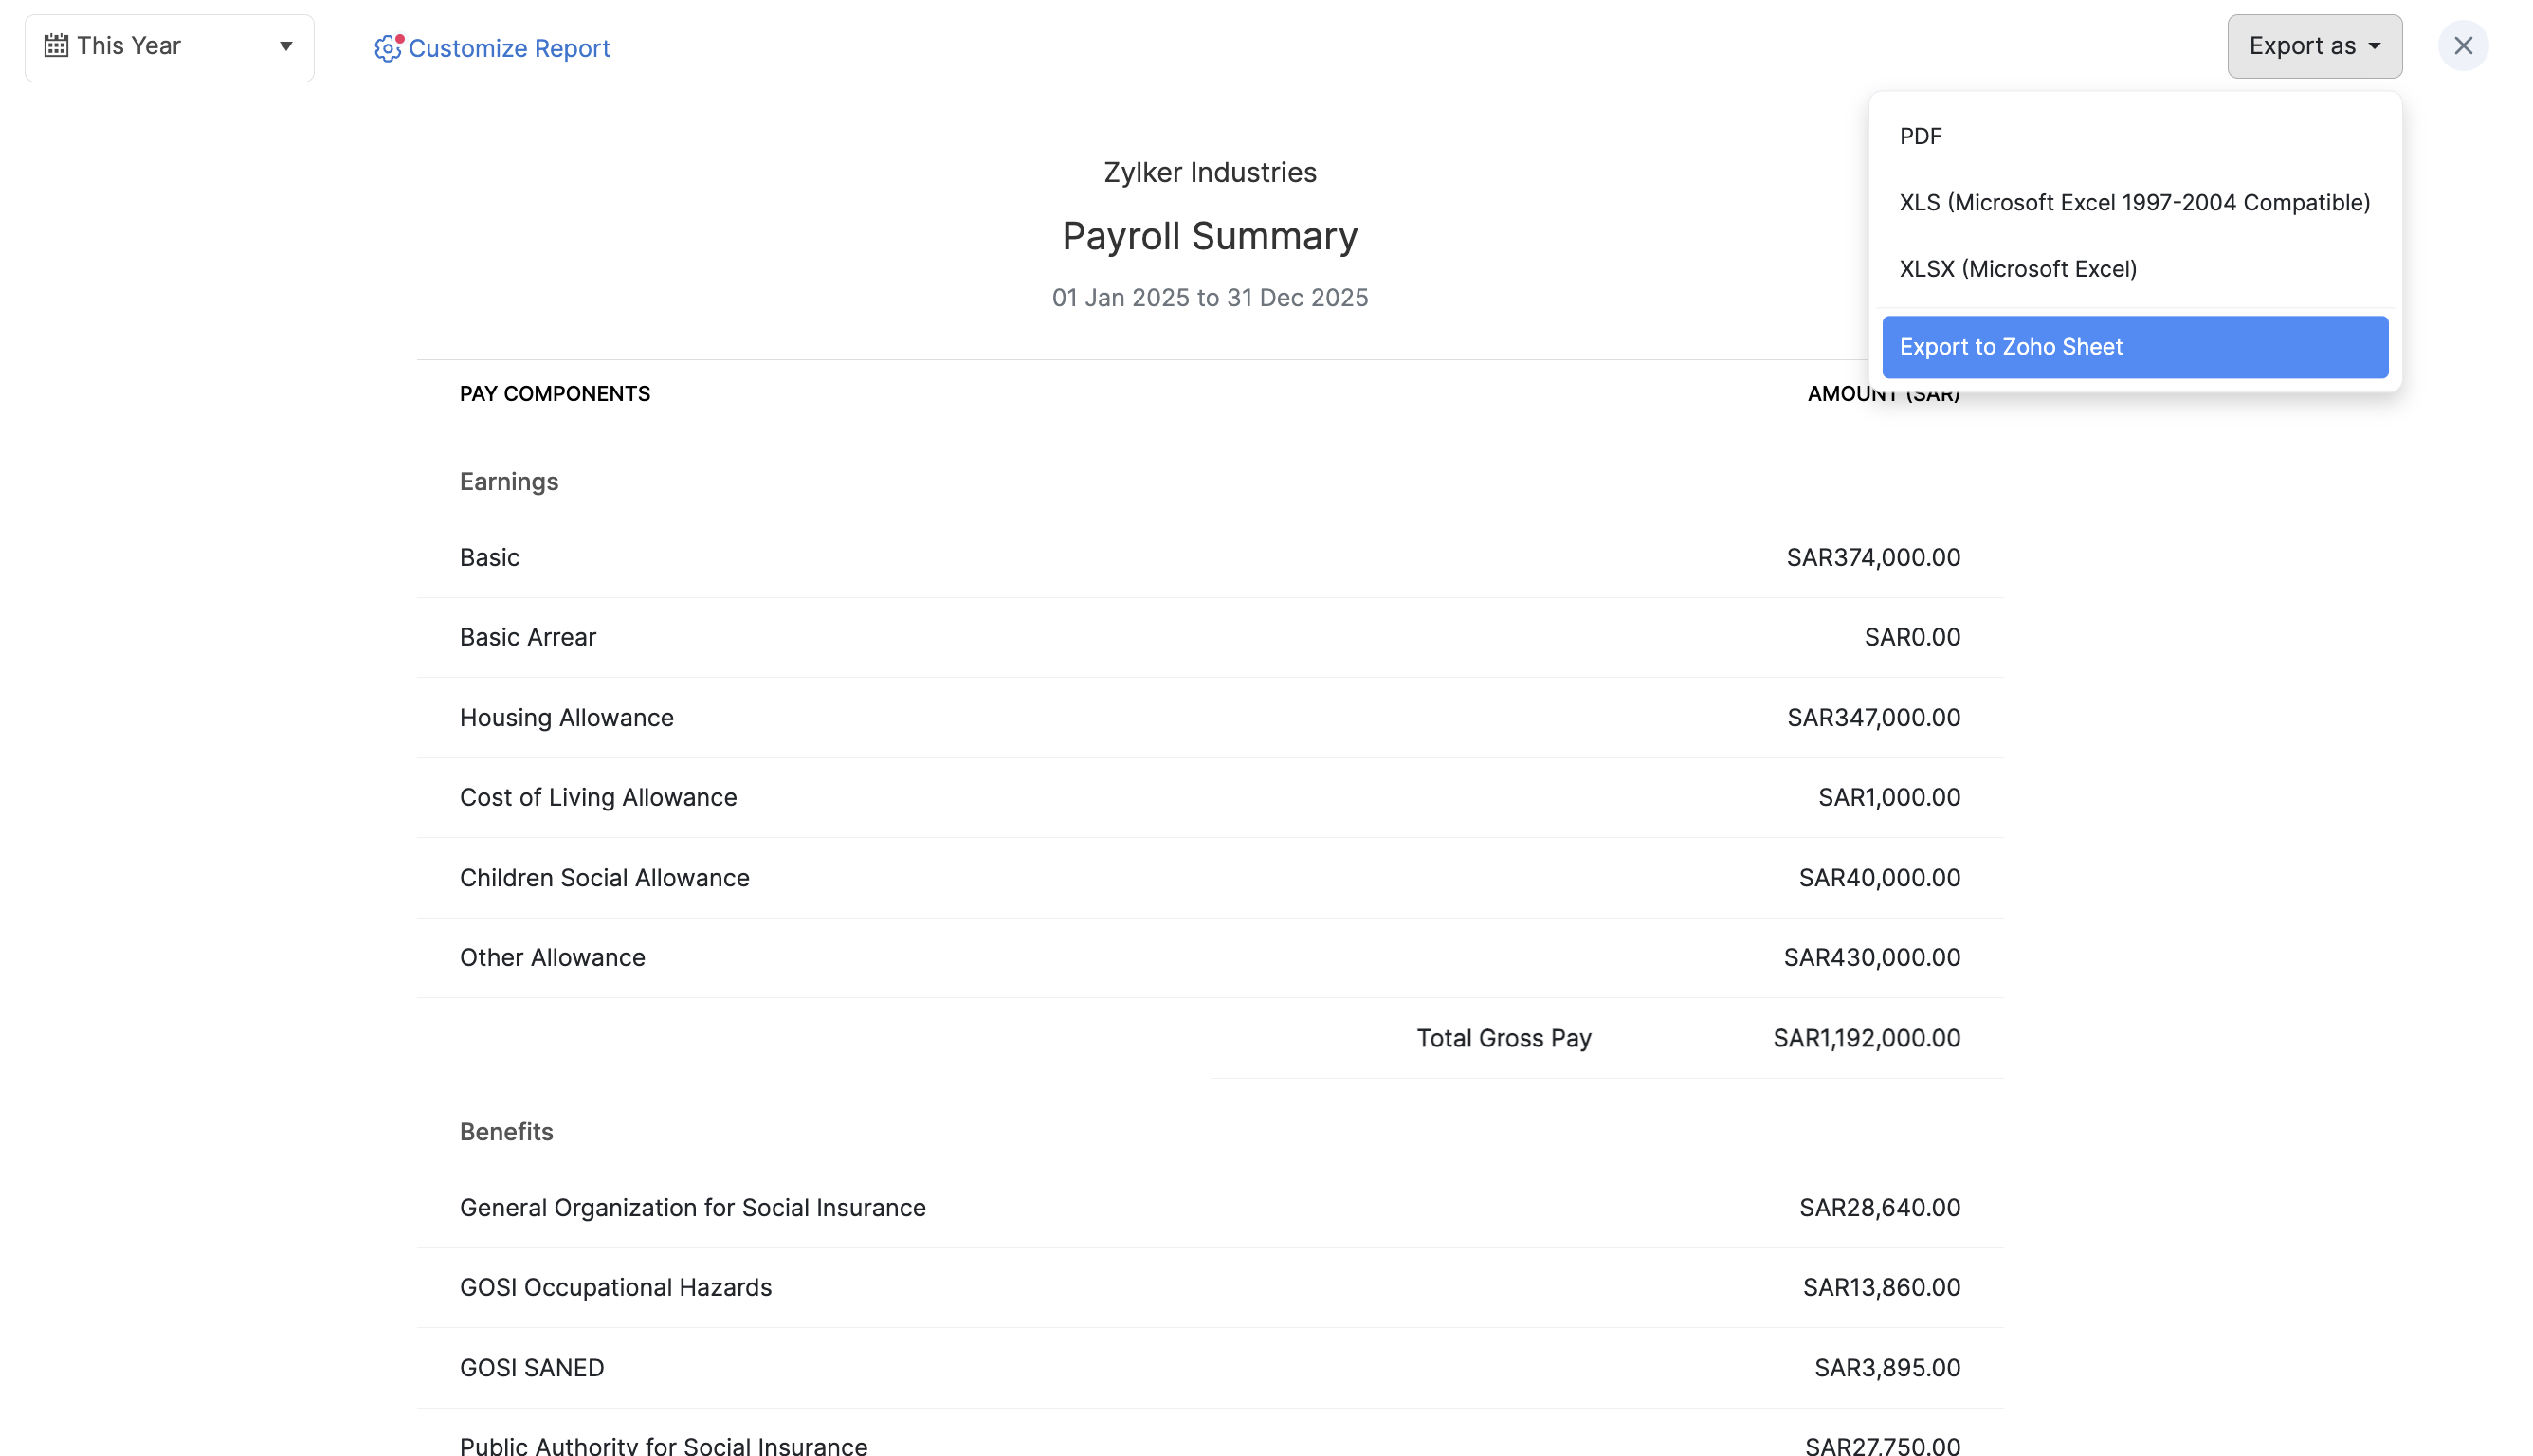Open the This Year date range selector

pos(169,47)
